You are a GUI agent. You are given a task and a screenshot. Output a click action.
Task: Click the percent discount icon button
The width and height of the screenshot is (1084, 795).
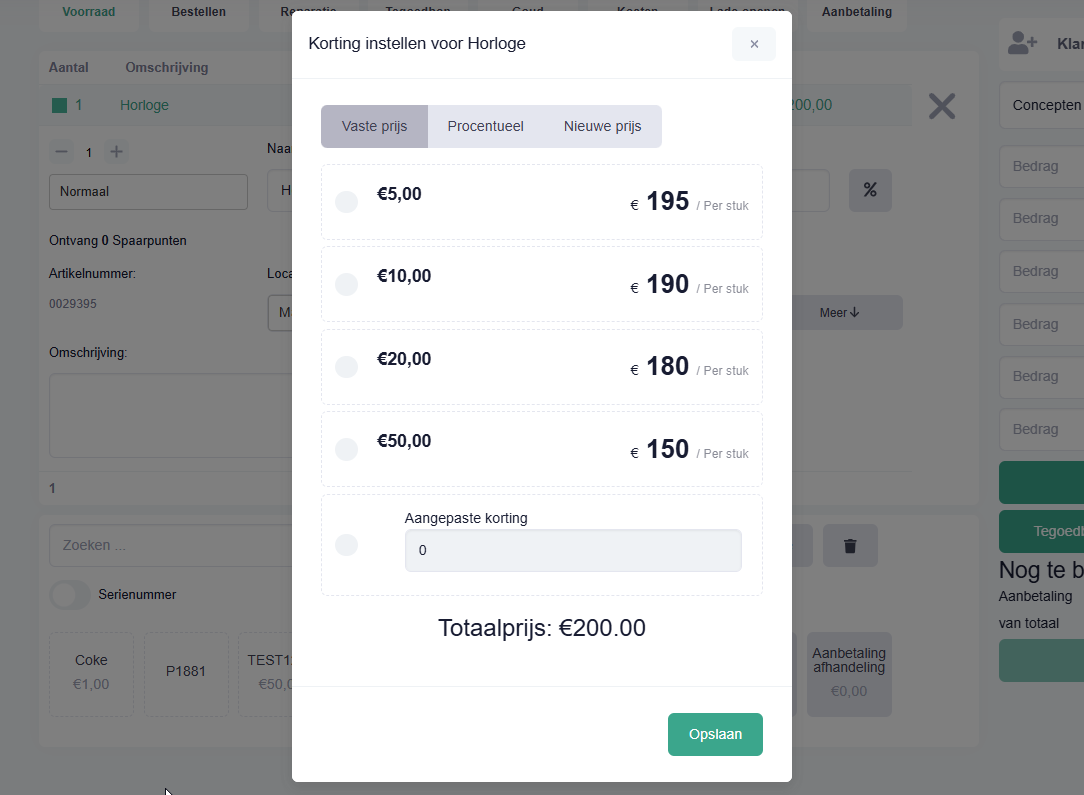[870, 190]
